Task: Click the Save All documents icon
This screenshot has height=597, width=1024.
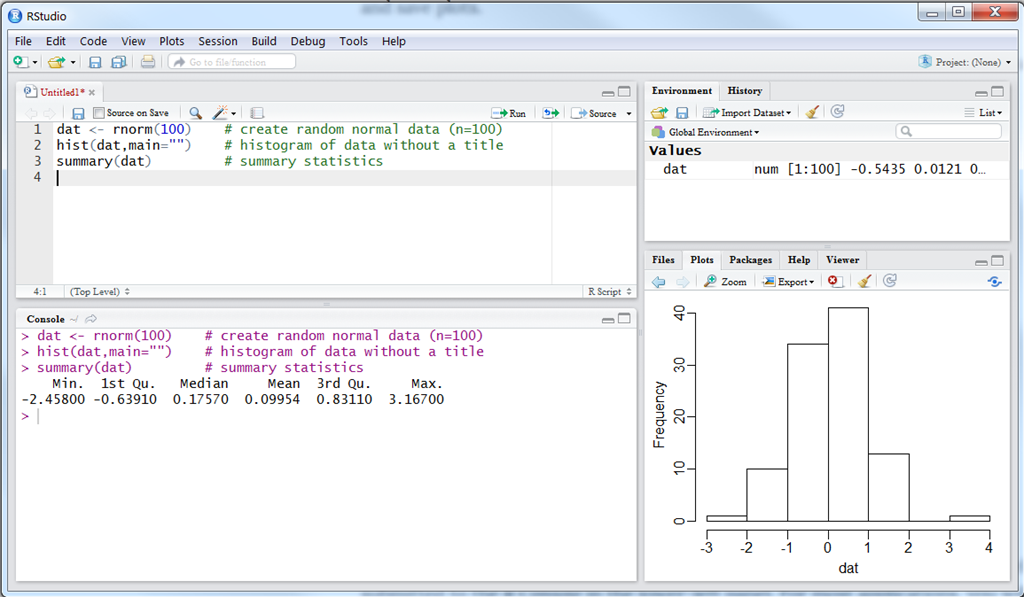Action: click(x=119, y=62)
